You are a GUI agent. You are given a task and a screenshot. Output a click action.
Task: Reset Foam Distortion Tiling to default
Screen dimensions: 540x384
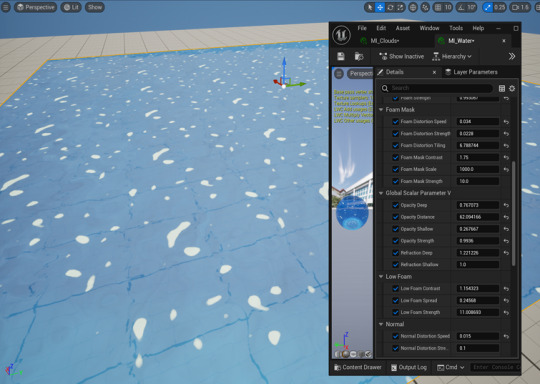point(506,146)
